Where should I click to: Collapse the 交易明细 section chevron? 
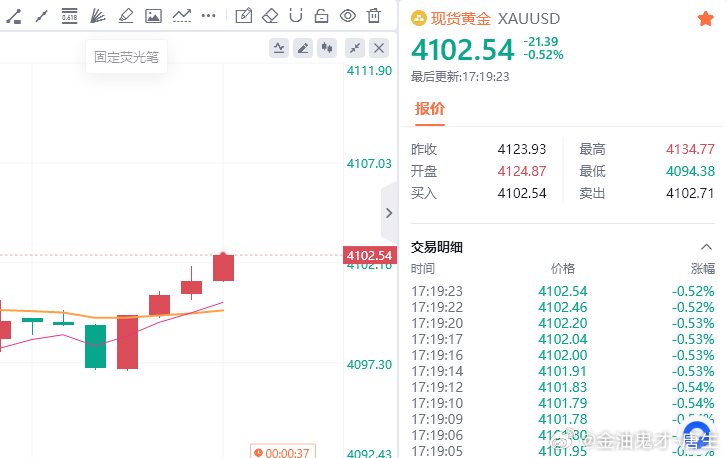click(x=706, y=247)
